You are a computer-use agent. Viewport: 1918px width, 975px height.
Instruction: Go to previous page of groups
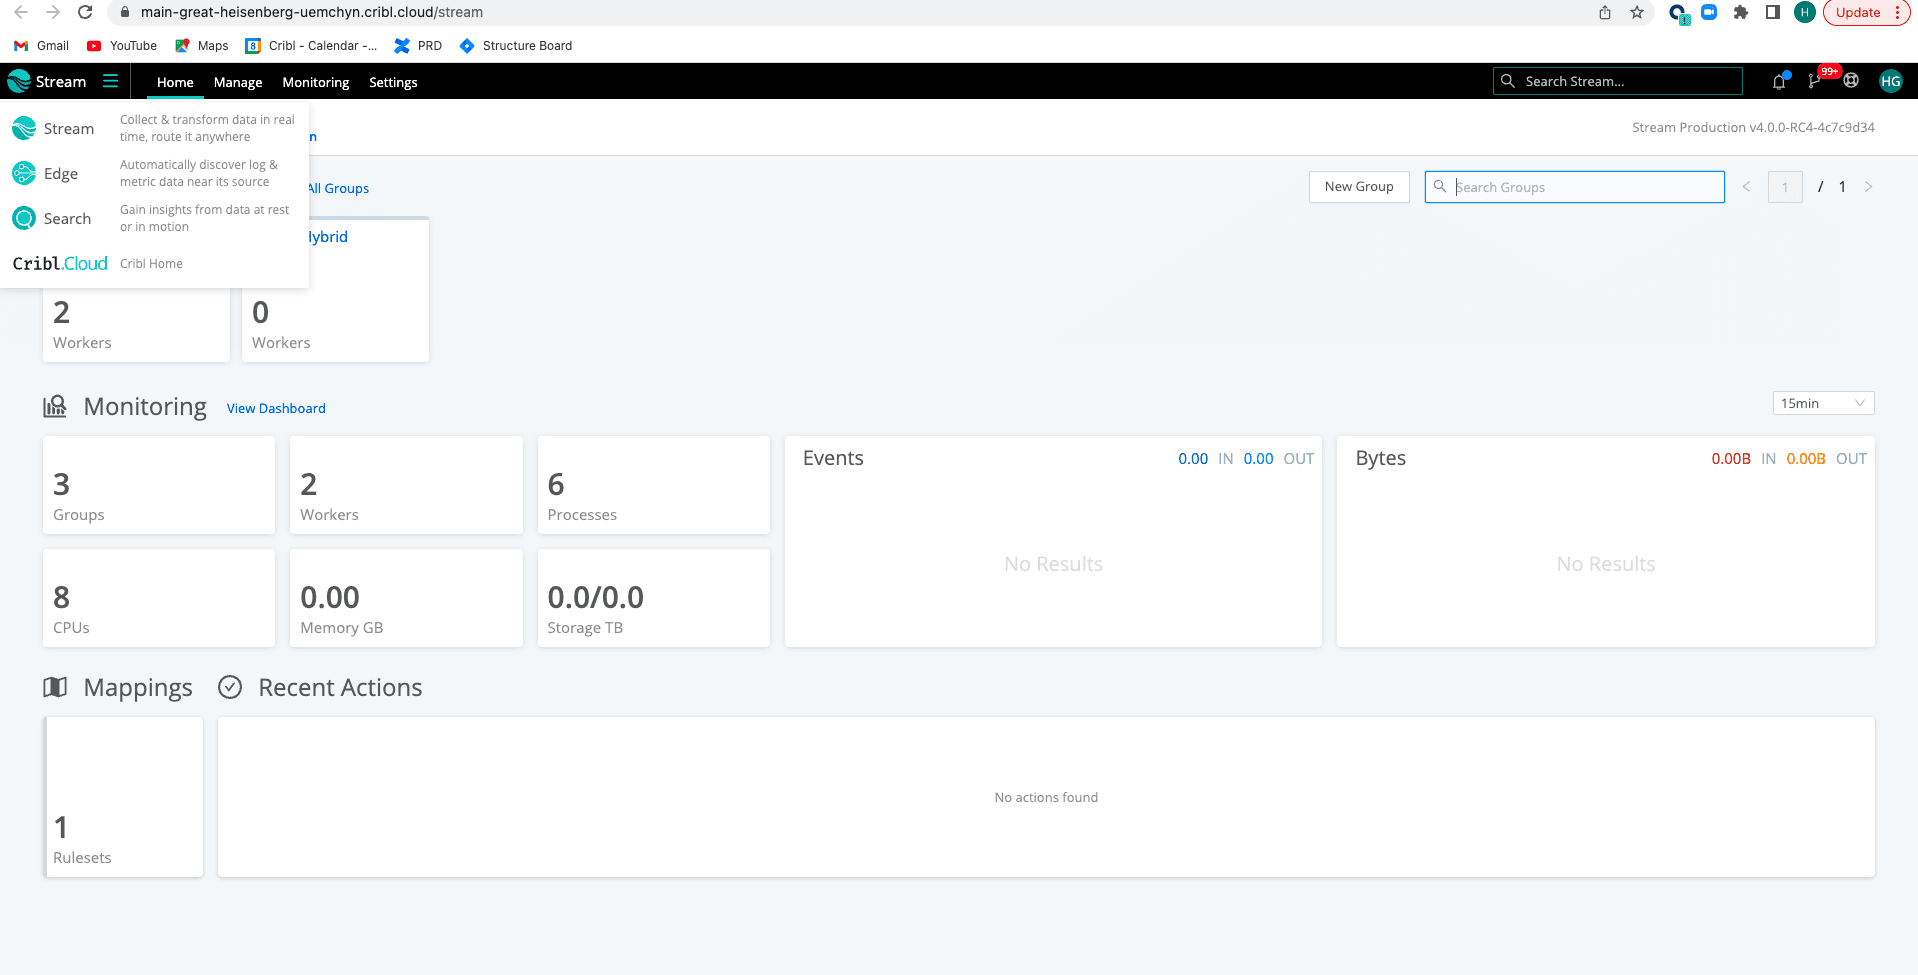point(1746,187)
